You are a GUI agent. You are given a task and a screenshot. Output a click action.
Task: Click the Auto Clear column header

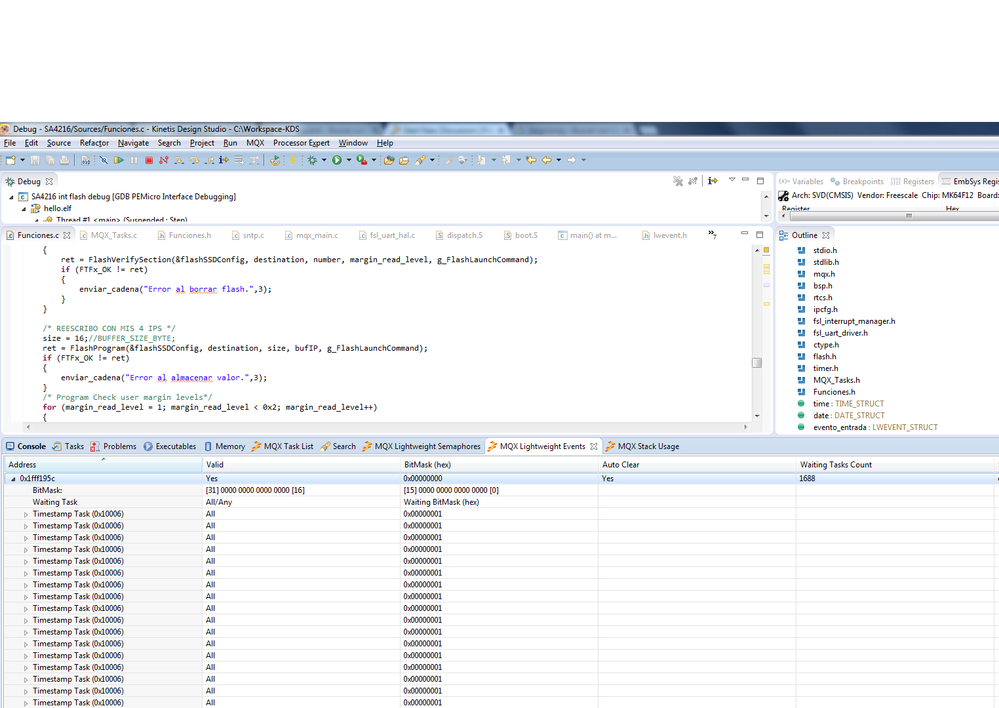click(x=697, y=465)
